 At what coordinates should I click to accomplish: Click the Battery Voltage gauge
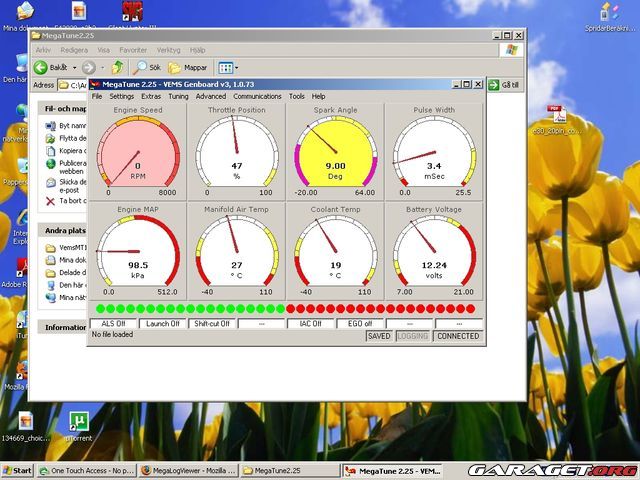434,249
